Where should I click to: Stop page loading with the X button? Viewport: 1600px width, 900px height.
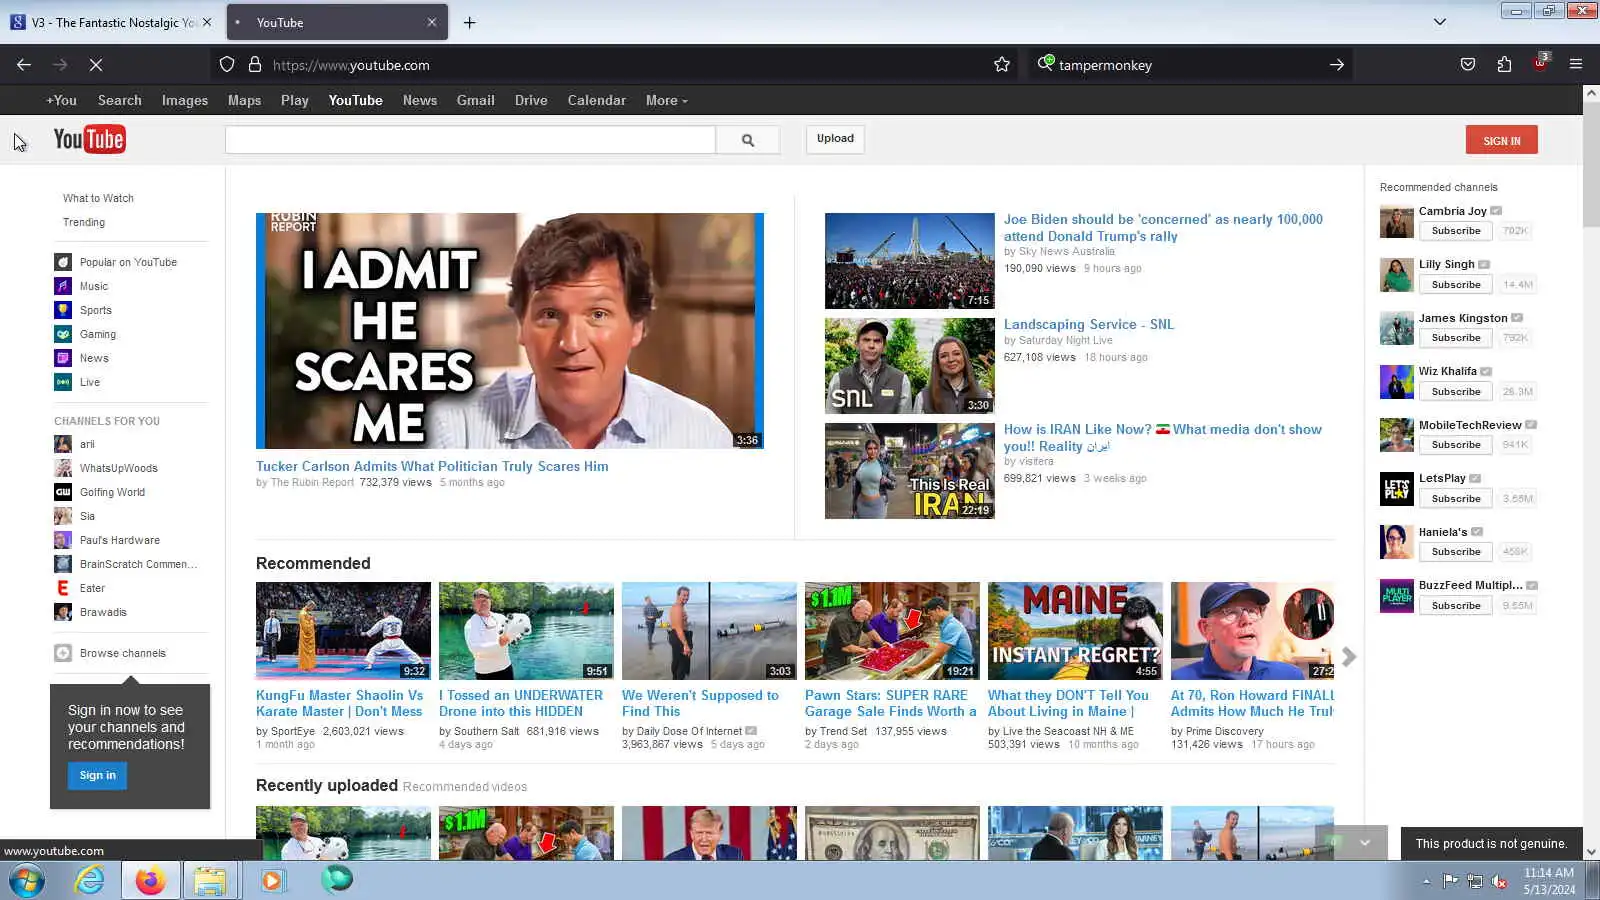pyautogui.click(x=96, y=65)
